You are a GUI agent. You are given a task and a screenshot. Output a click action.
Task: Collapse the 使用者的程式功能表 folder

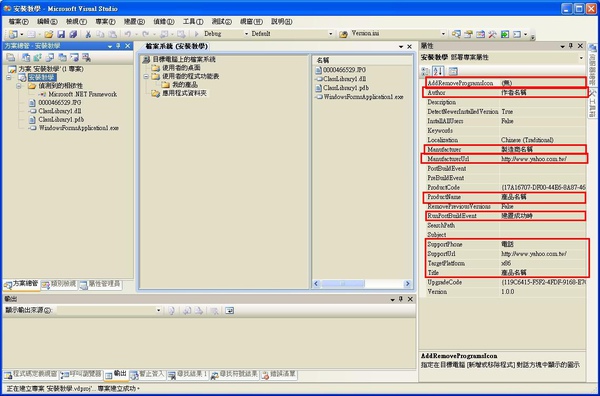[146, 77]
